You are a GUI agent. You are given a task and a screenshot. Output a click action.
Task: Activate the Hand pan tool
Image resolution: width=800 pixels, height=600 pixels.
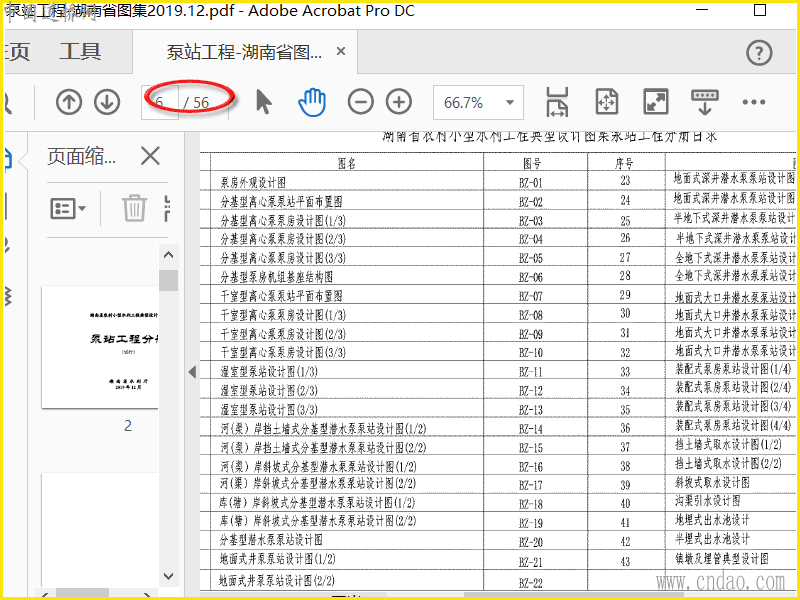point(312,102)
